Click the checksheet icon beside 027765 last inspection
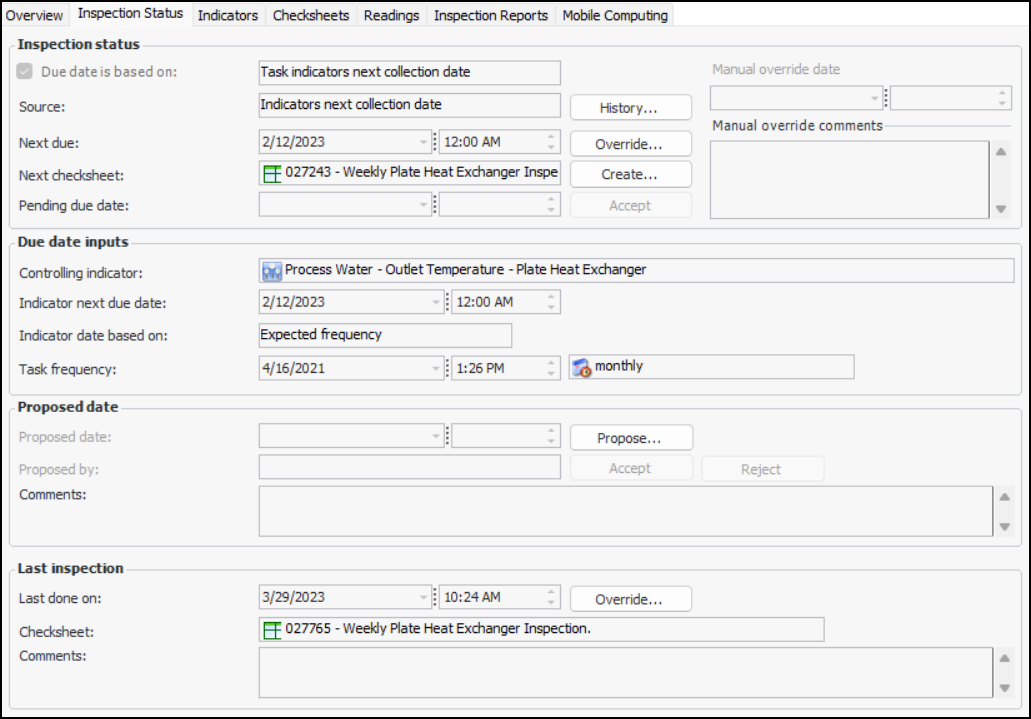Viewport: 1031px width, 719px height. pos(272,630)
